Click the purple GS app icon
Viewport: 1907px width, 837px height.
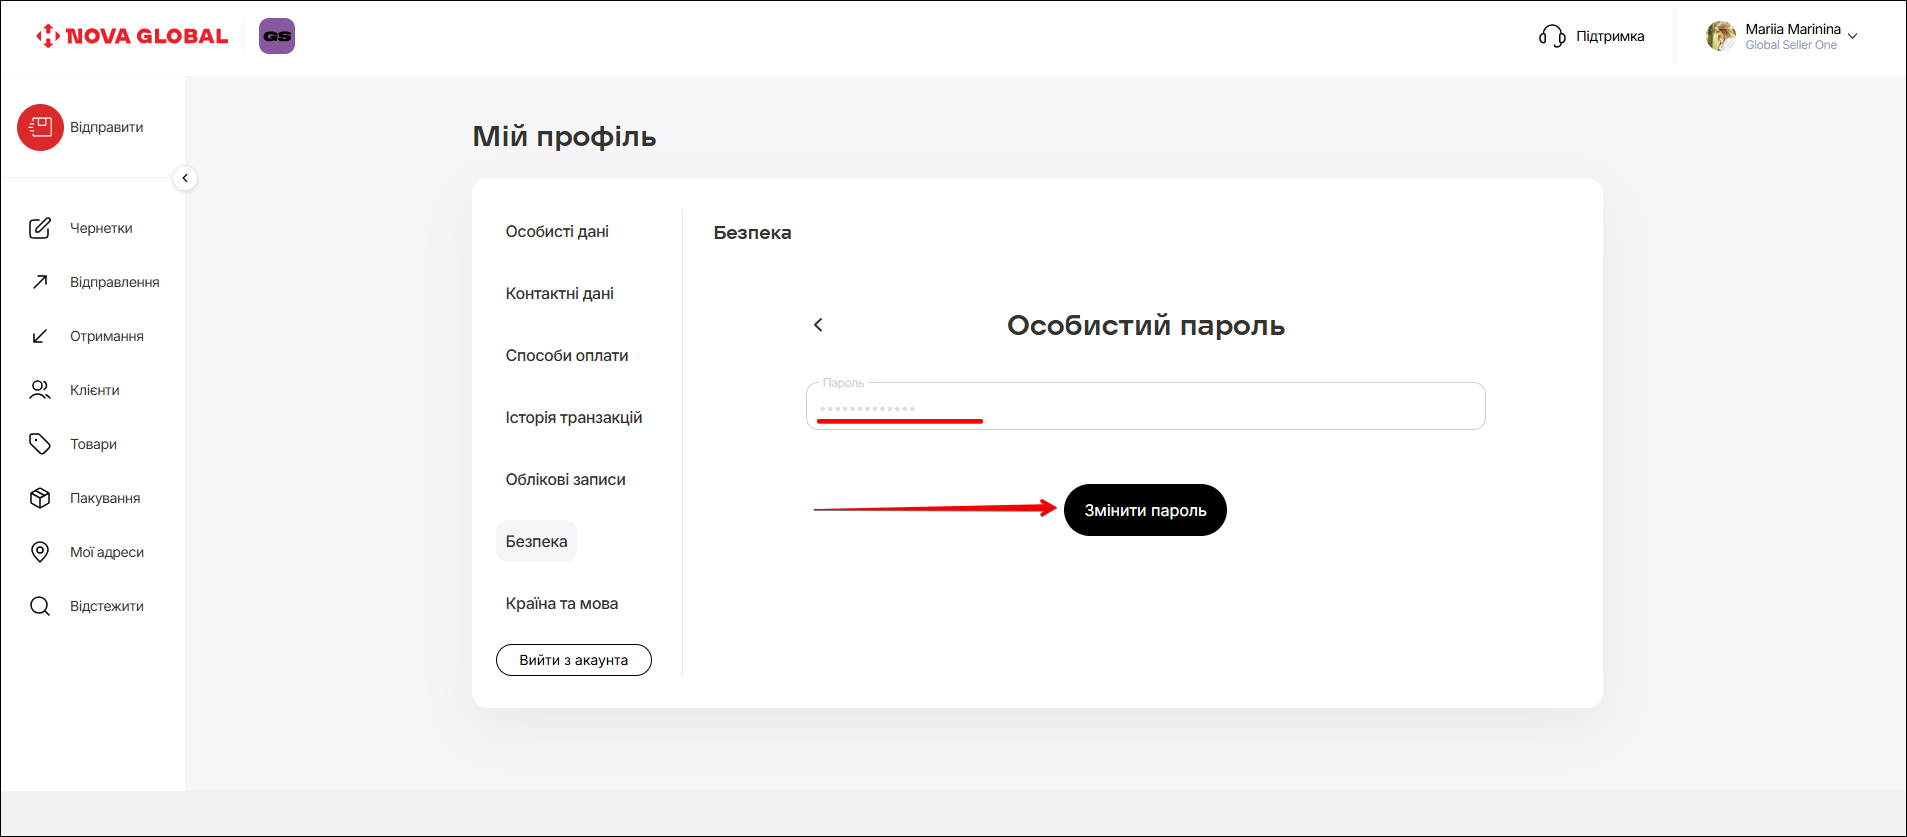click(277, 36)
